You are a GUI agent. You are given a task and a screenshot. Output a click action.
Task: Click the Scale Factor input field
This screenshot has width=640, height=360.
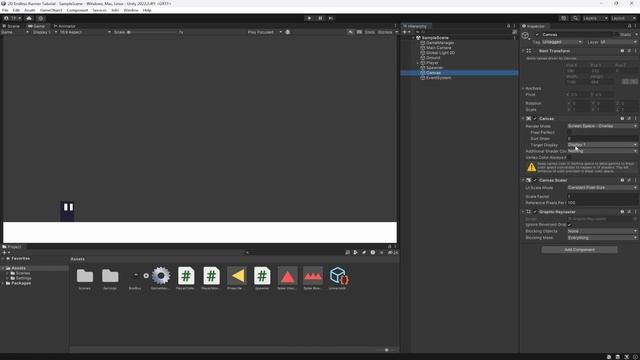coord(602,196)
